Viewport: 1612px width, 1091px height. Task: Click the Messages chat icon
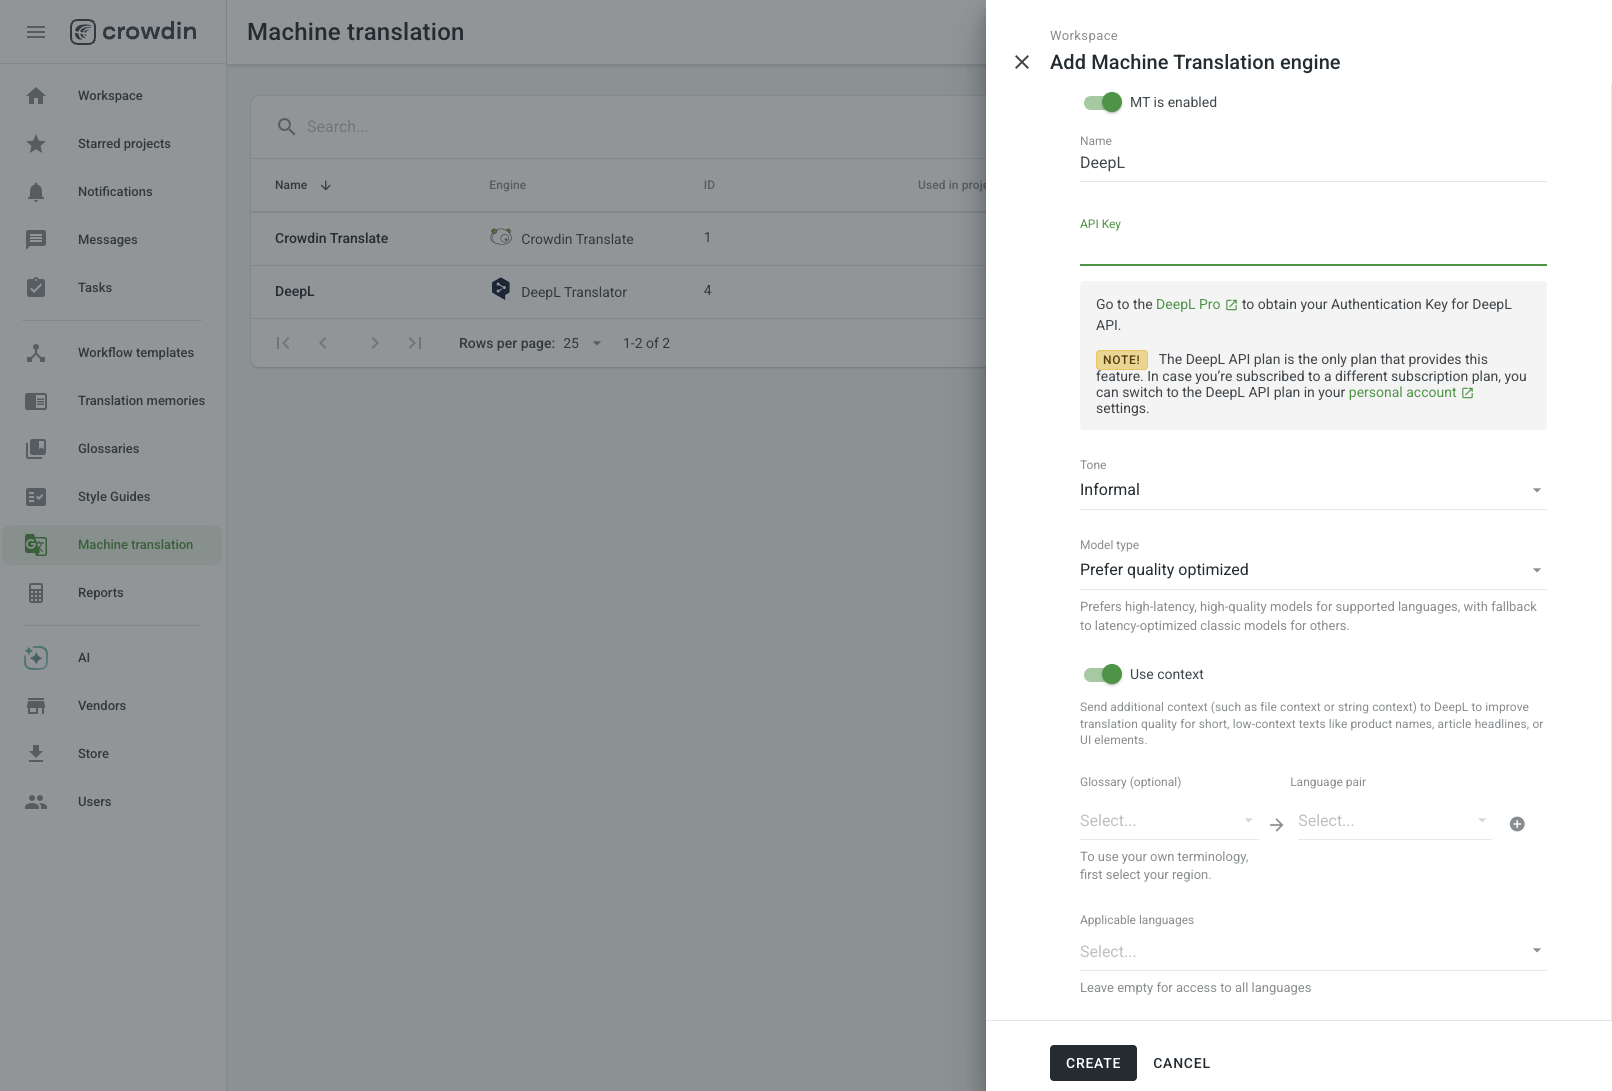[x=36, y=240]
